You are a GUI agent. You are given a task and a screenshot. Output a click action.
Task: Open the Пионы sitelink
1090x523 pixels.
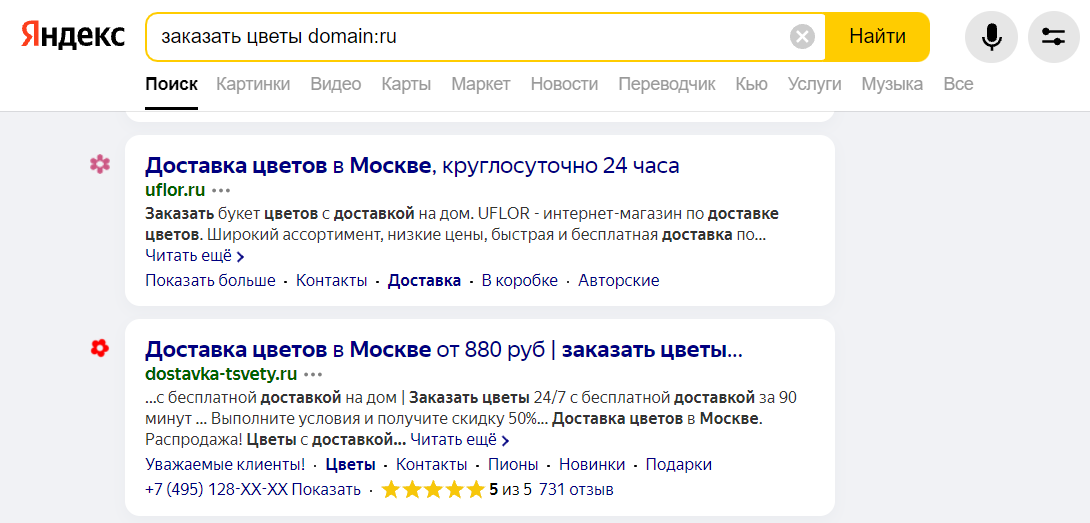click(x=513, y=465)
